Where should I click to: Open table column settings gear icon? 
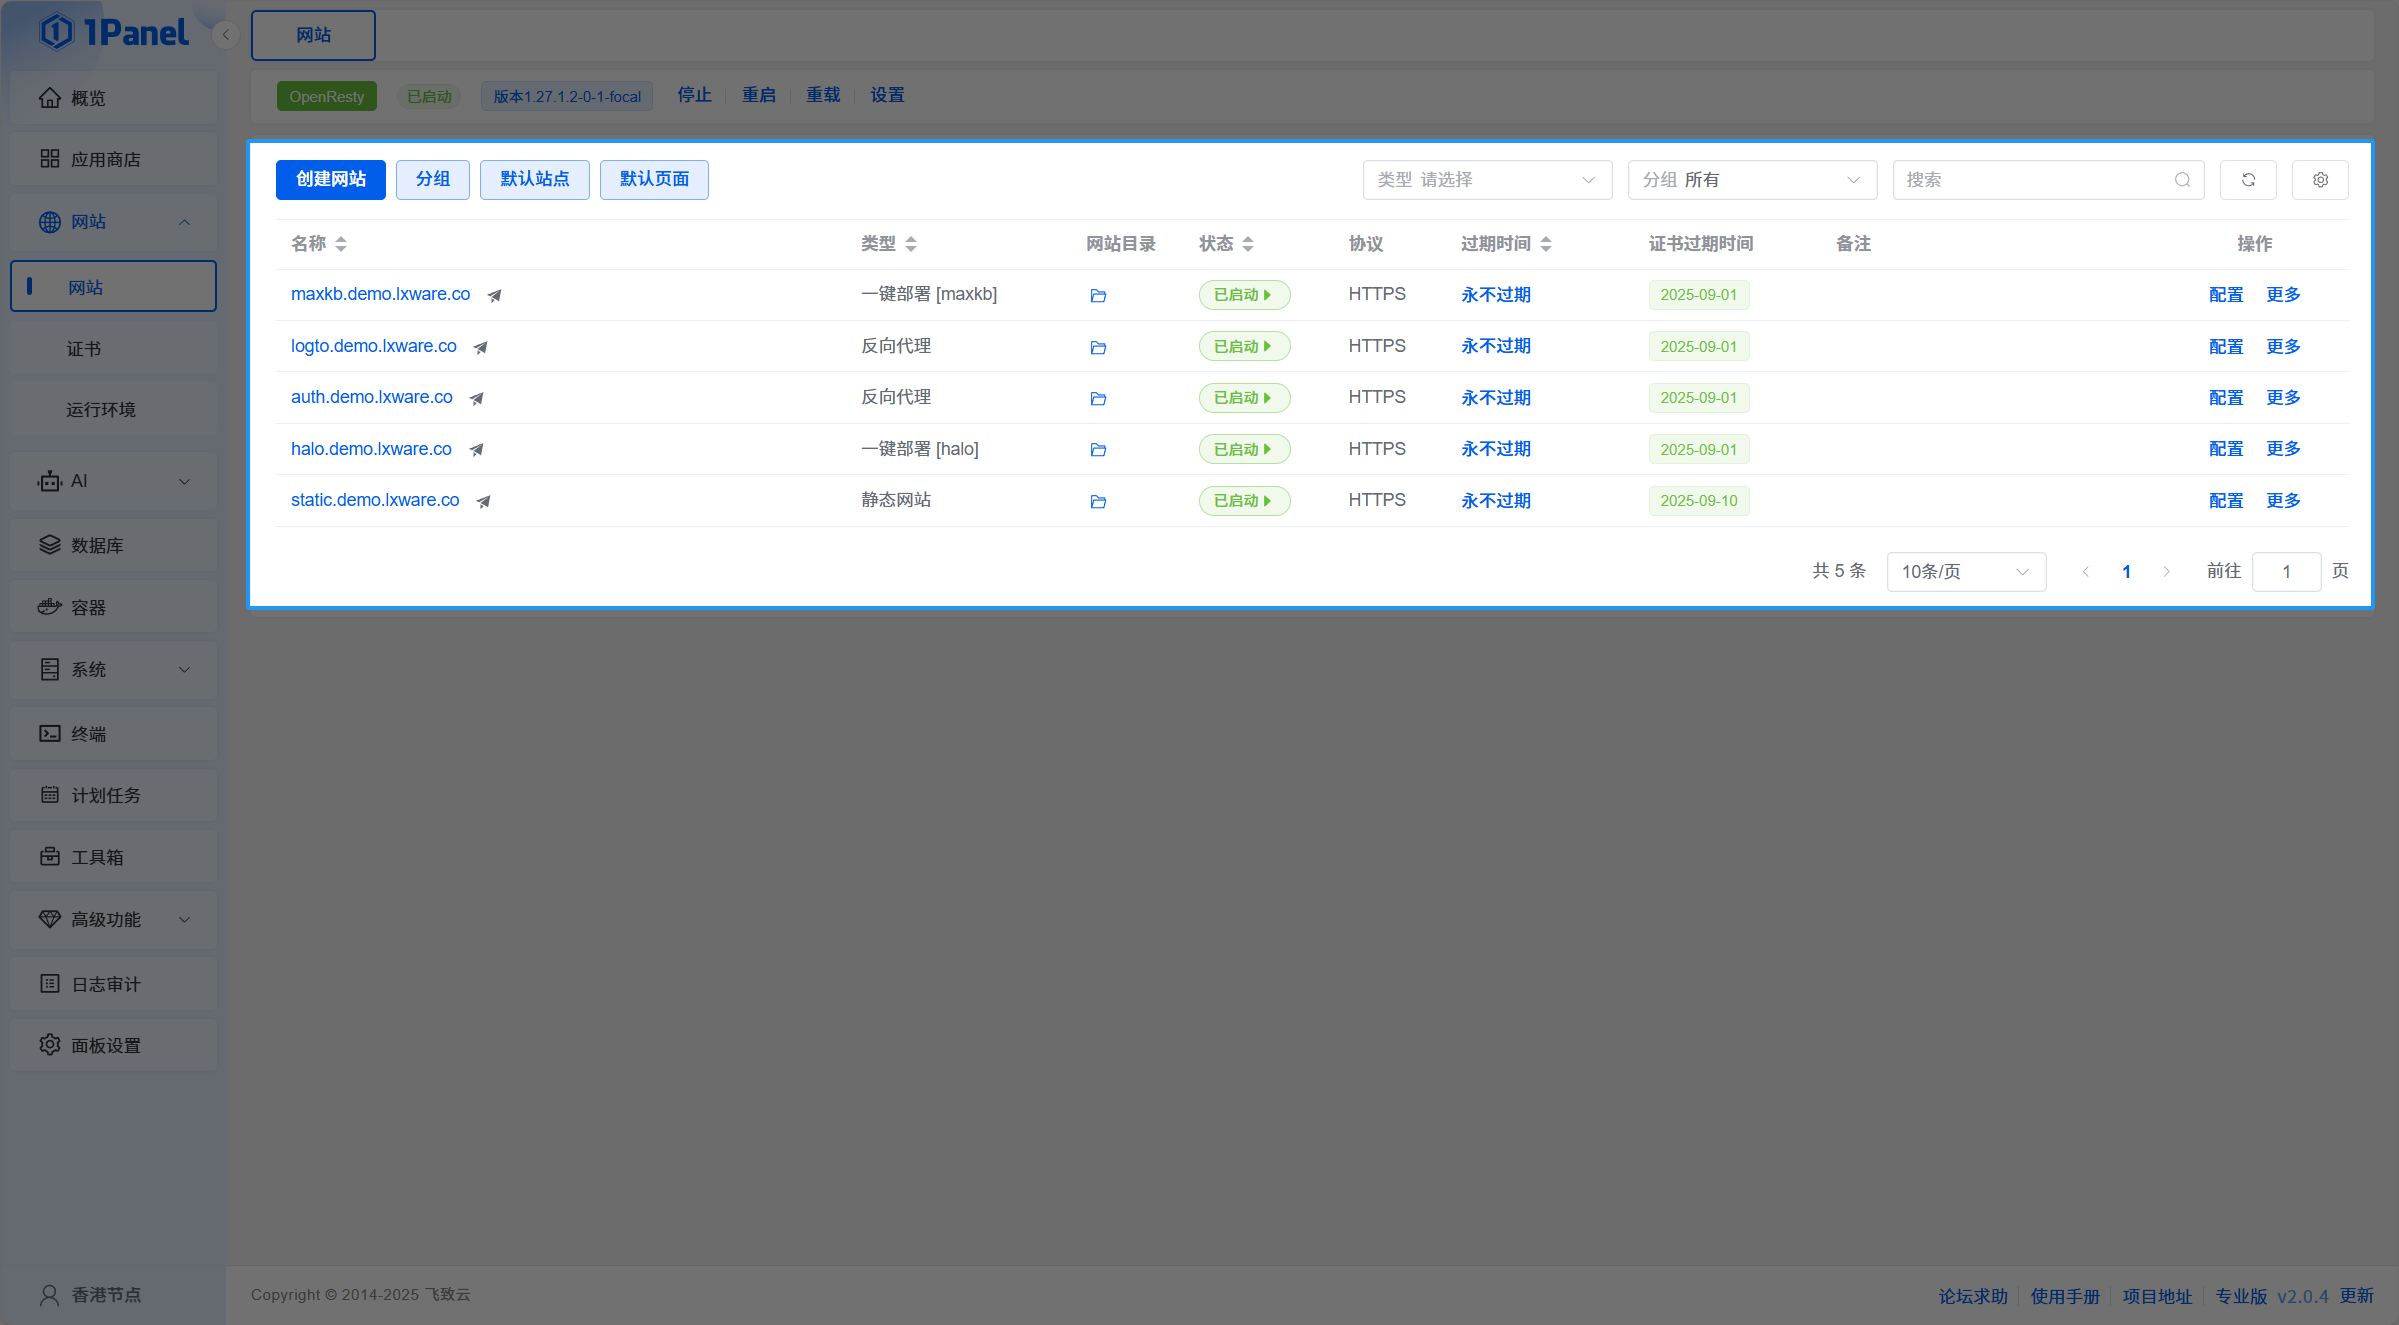point(2319,180)
